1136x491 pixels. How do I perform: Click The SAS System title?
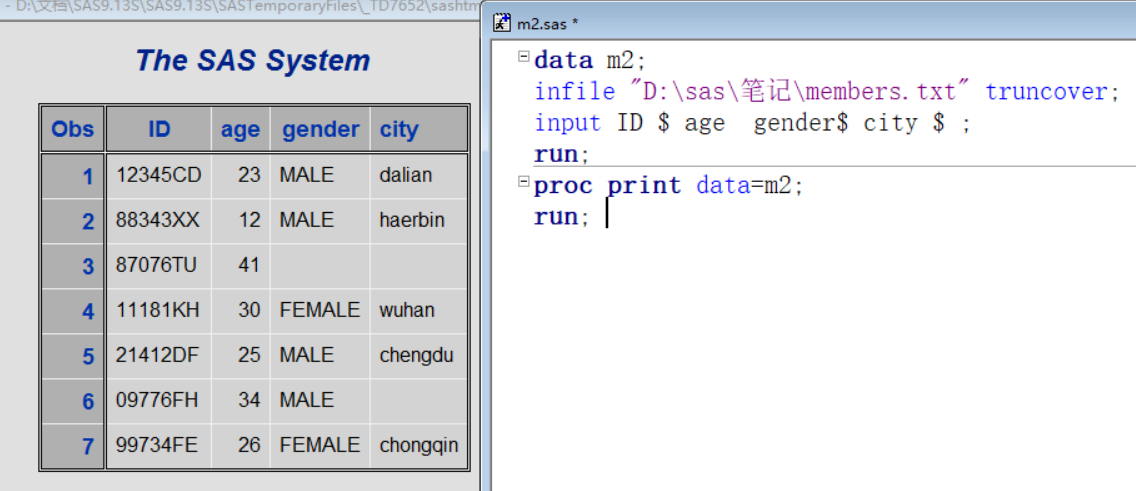click(253, 60)
